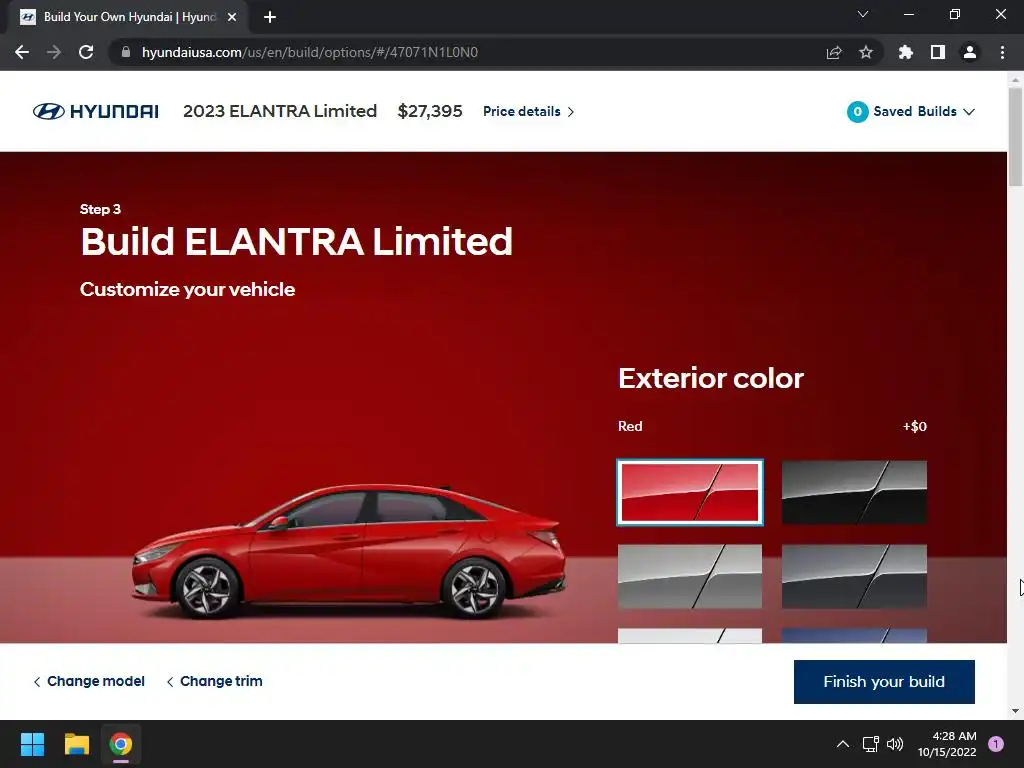
Task: Click the 2023 ELANTRA Limited title
Action: pos(280,111)
